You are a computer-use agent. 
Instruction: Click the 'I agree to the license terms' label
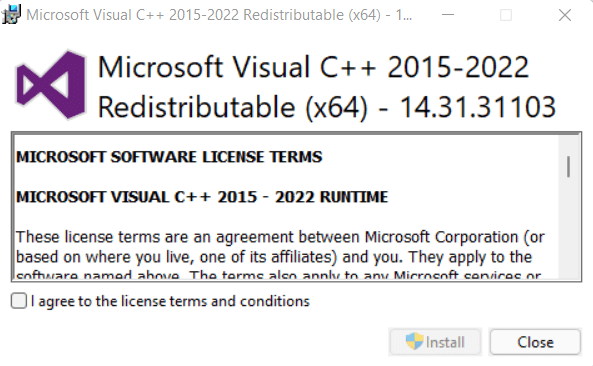[170, 301]
